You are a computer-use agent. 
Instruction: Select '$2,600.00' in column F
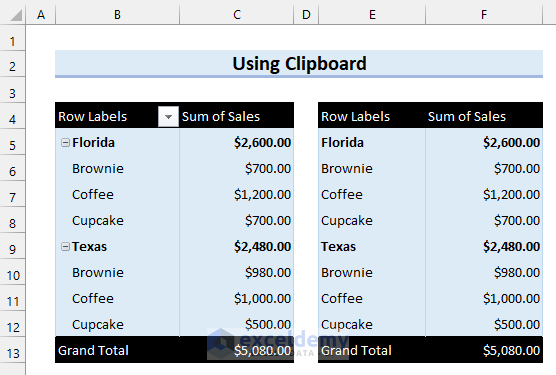pyautogui.click(x=484, y=142)
